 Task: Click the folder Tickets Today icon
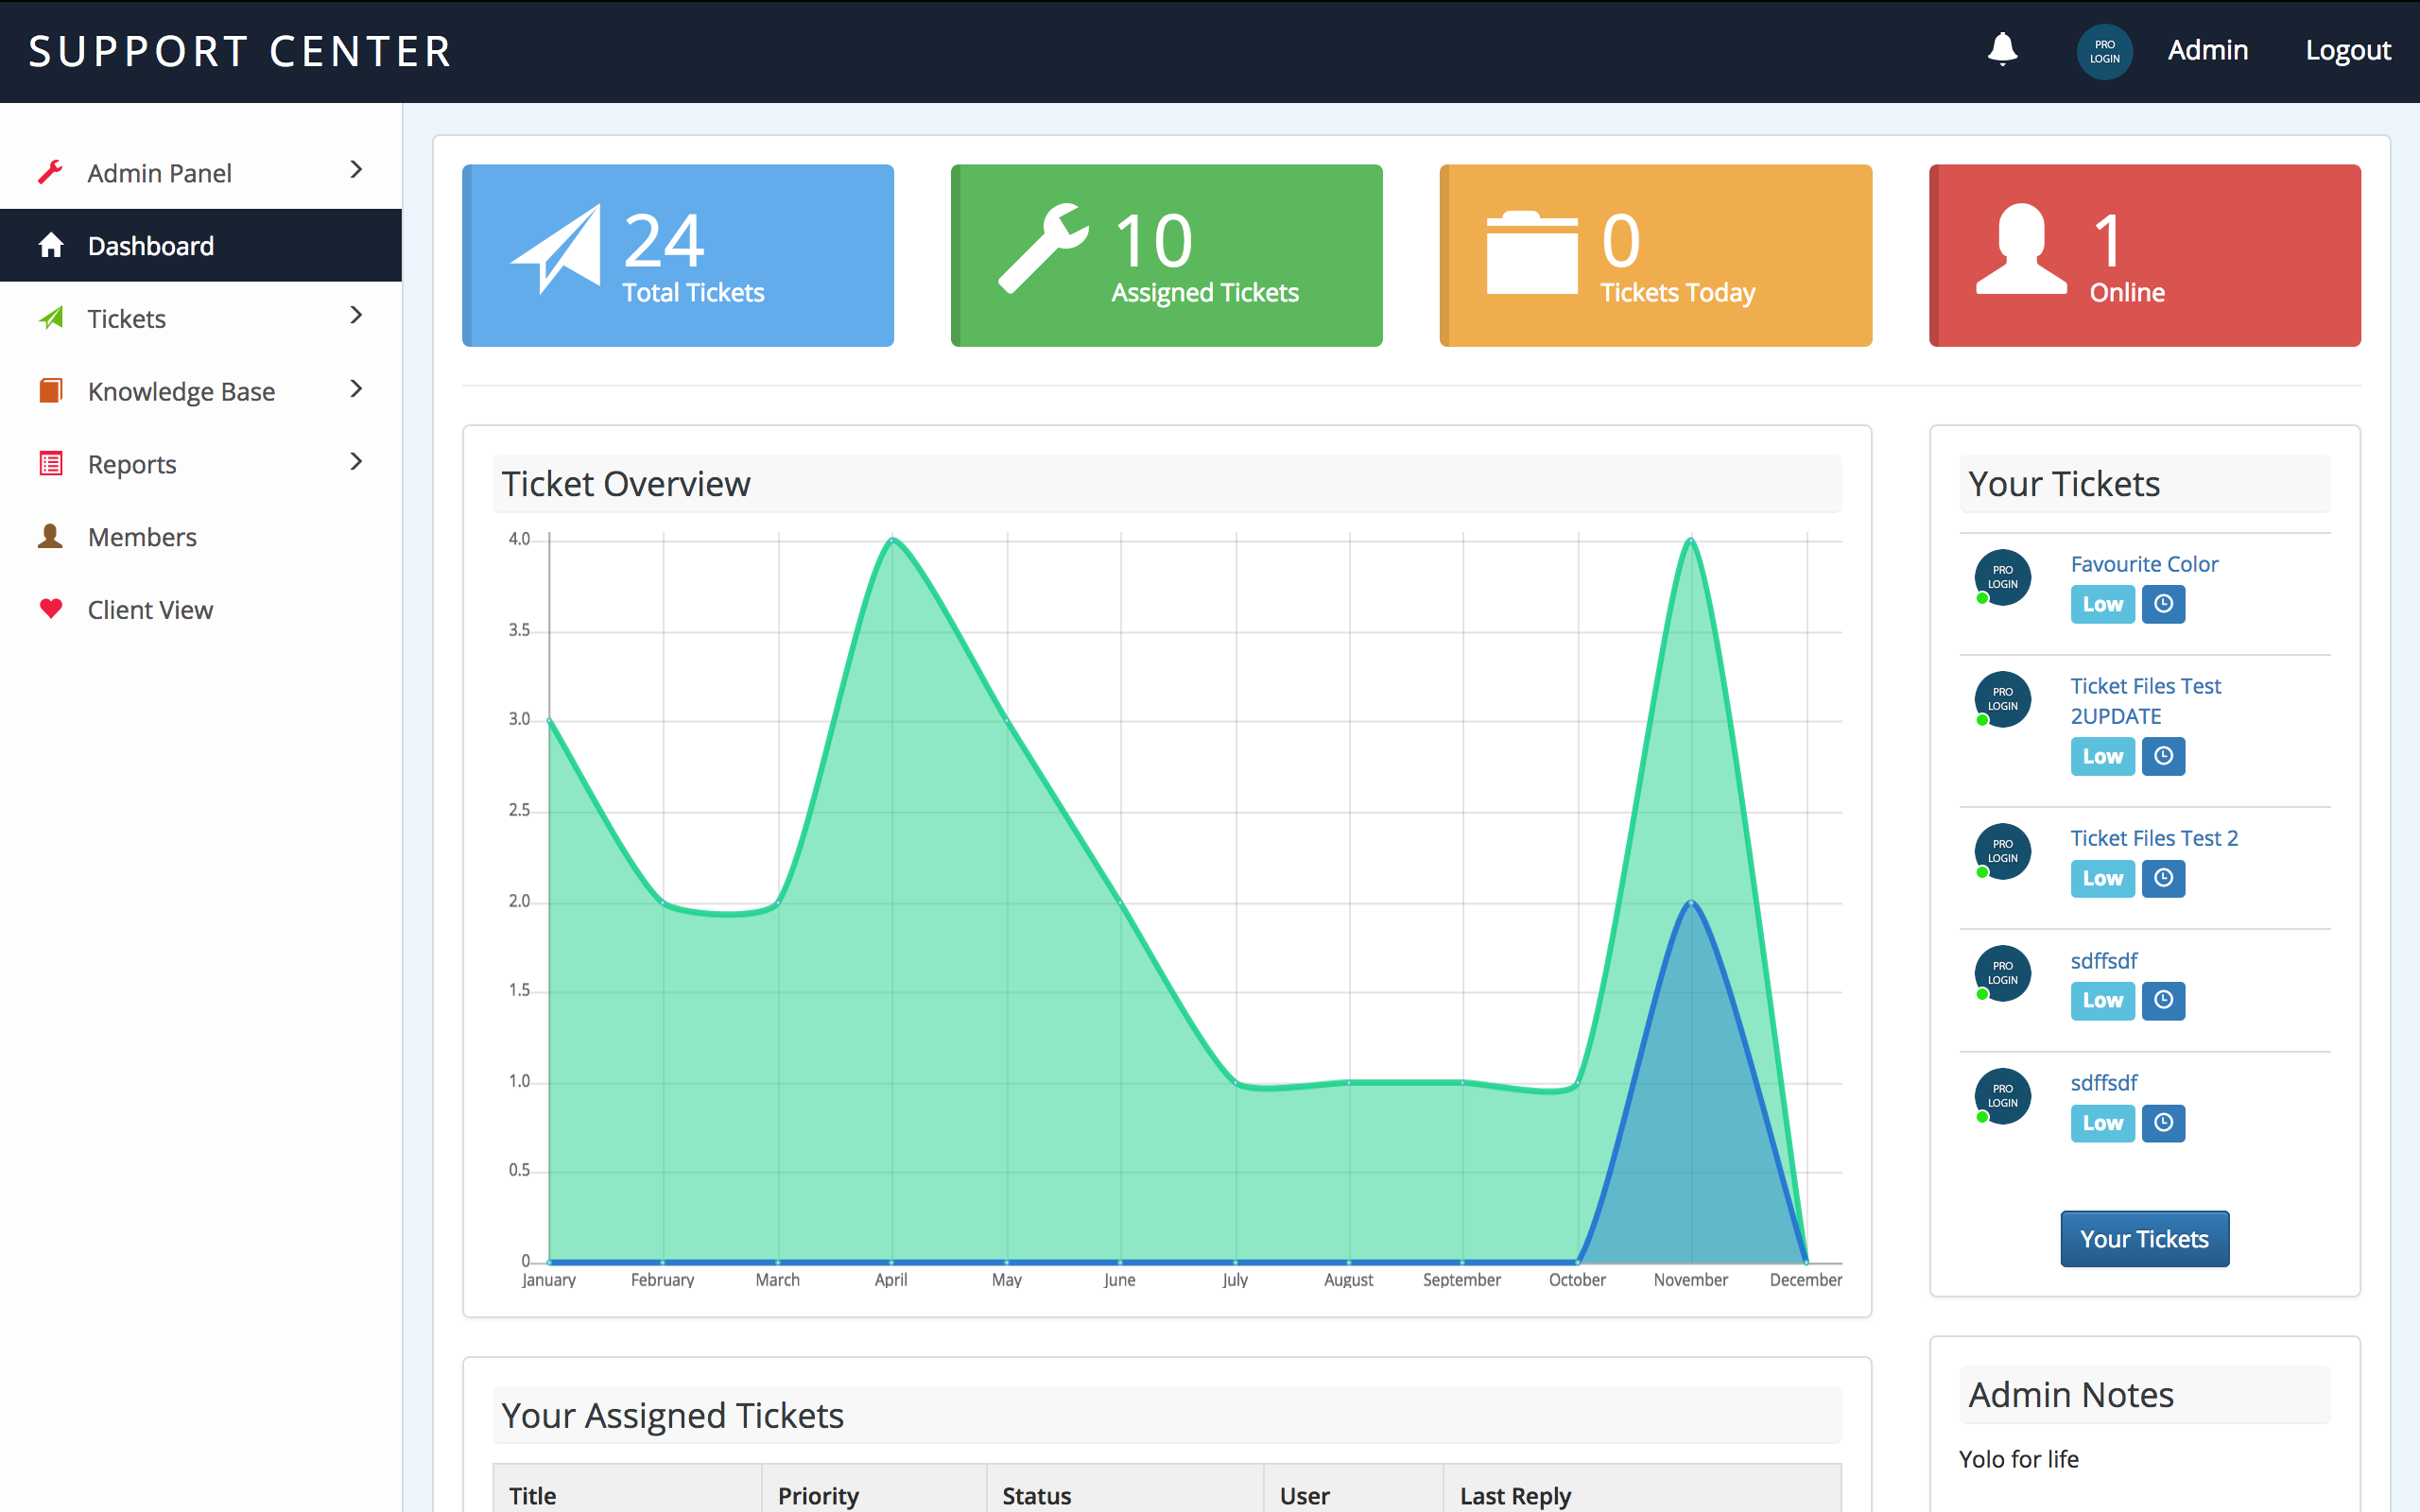1531,254
